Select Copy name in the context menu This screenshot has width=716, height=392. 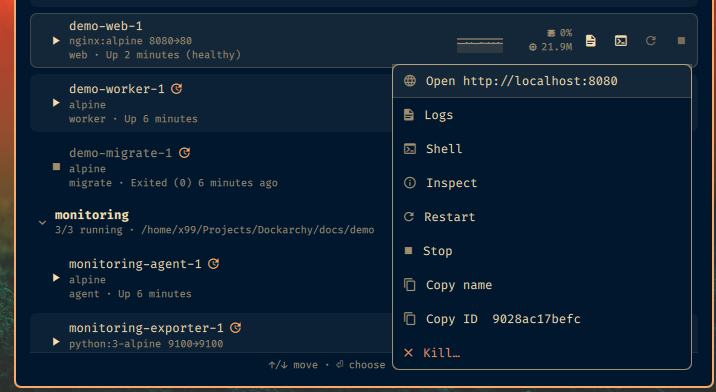pyautogui.click(x=542, y=285)
